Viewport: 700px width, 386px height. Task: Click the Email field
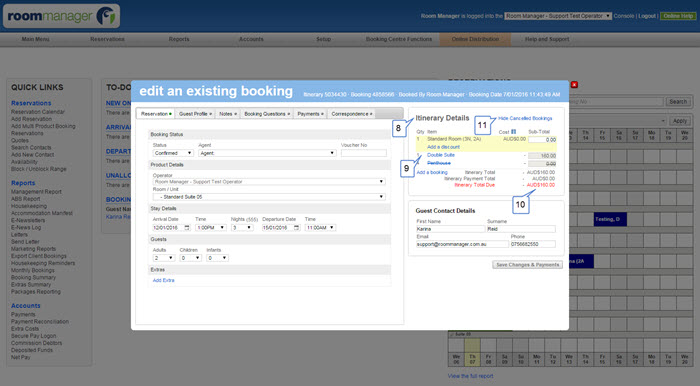(462, 244)
